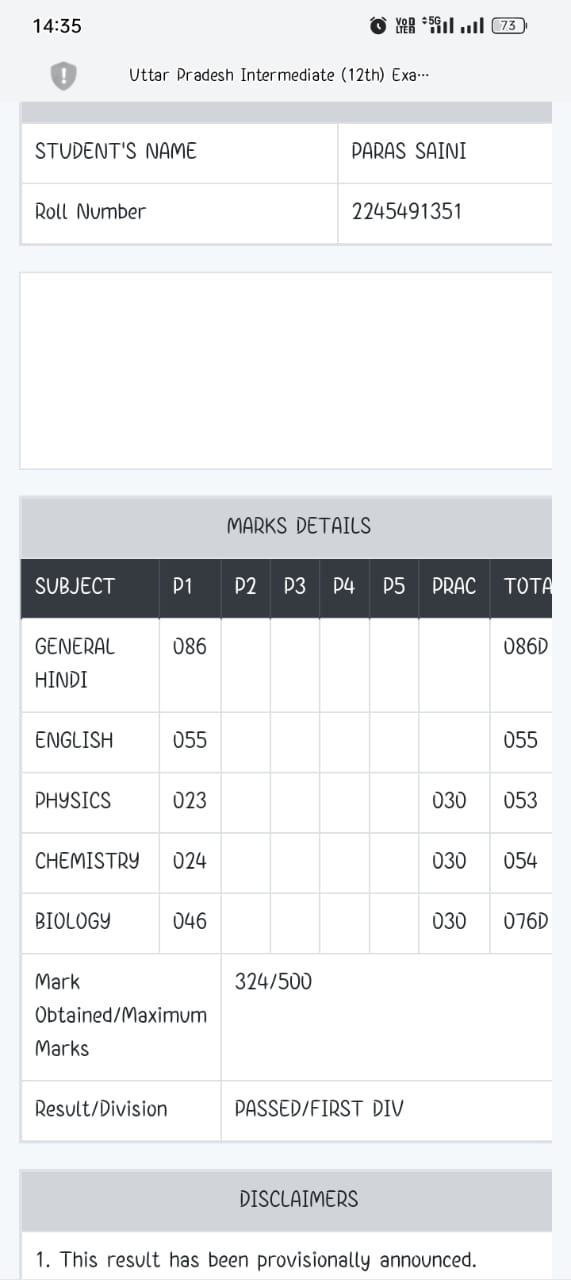Tap the 324/500 marks obtained value
The image size is (571, 1280).
273,982
